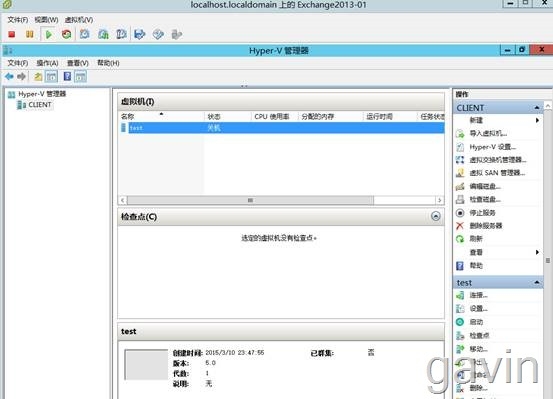Collapse the checkpoints panel with round chevron
The width and height of the screenshot is (553, 399).
click(x=436, y=216)
